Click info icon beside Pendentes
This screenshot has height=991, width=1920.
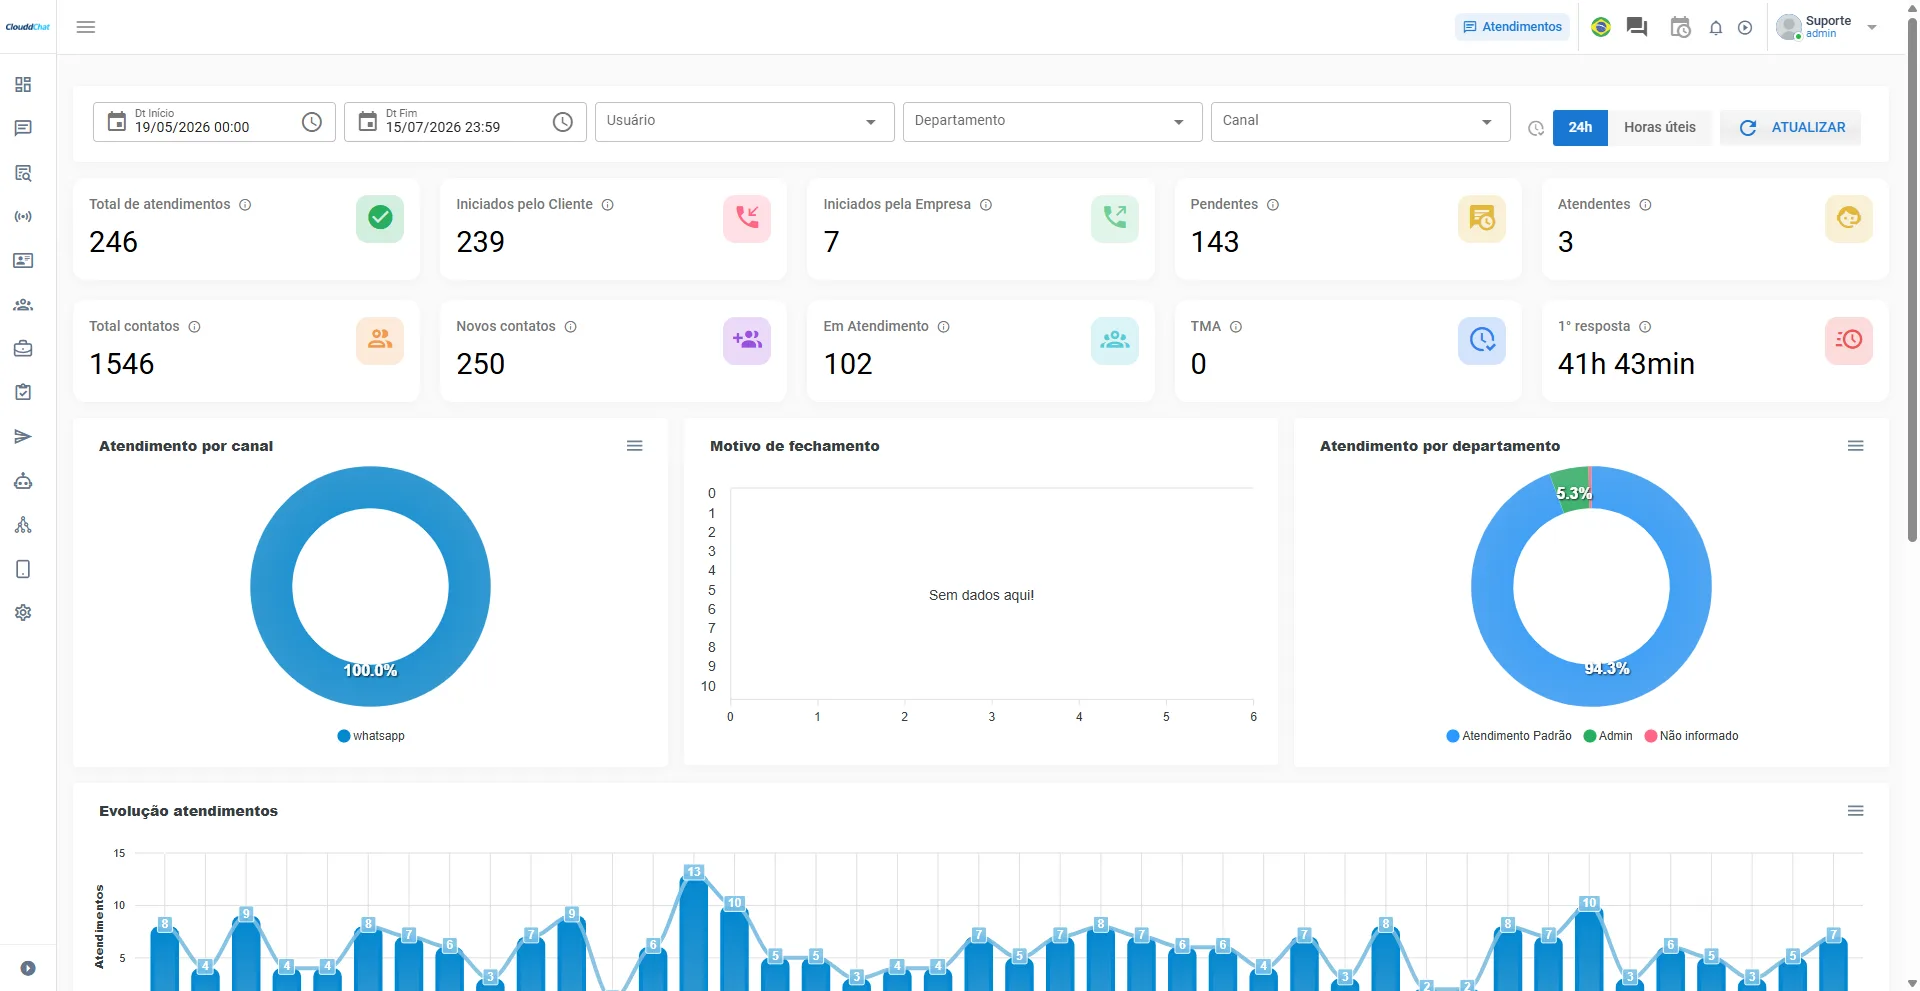pos(1273,205)
